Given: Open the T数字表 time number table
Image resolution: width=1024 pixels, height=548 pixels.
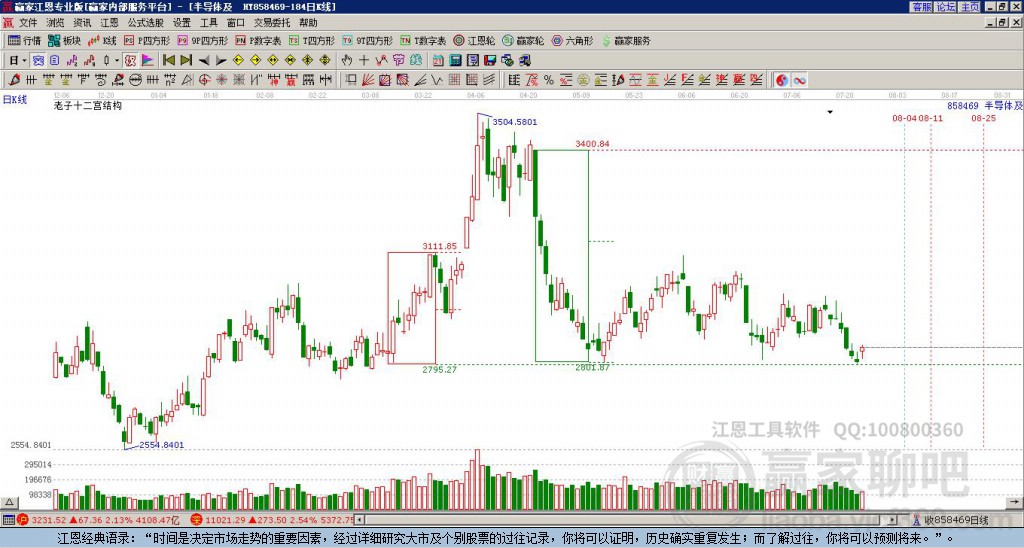Looking at the screenshot, I should [x=423, y=40].
